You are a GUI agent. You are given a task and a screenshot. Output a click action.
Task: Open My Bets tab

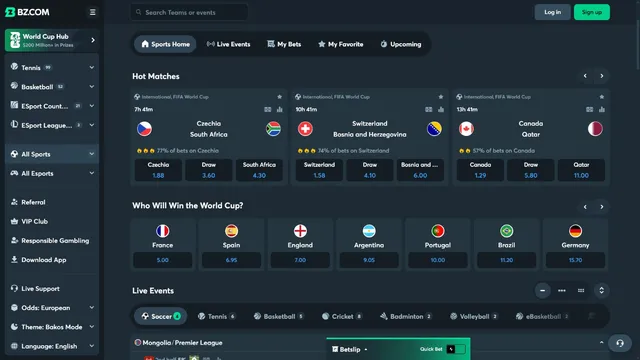(x=284, y=44)
